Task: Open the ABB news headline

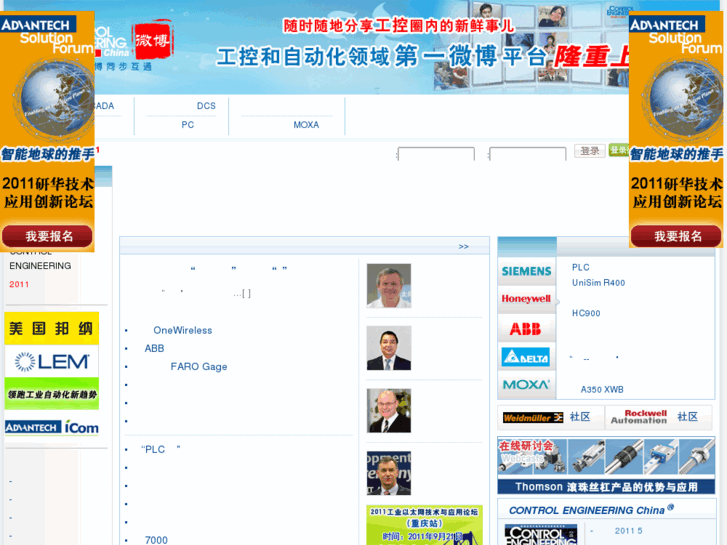Action: click(154, 348)
